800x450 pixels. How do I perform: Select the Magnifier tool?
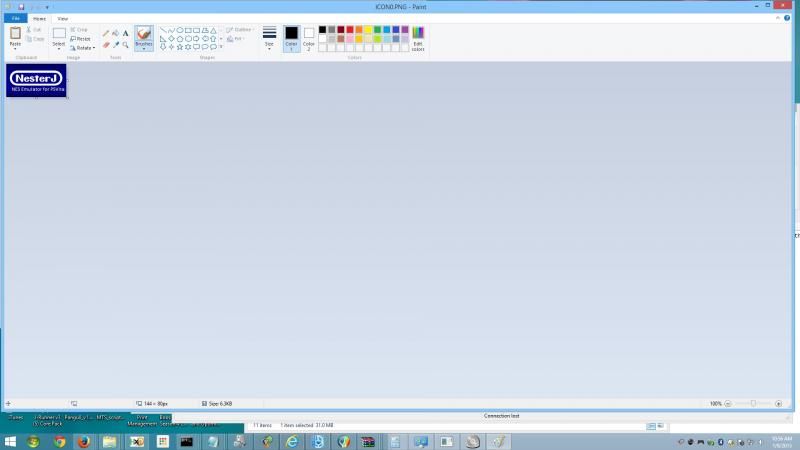(x=125, y=44)
